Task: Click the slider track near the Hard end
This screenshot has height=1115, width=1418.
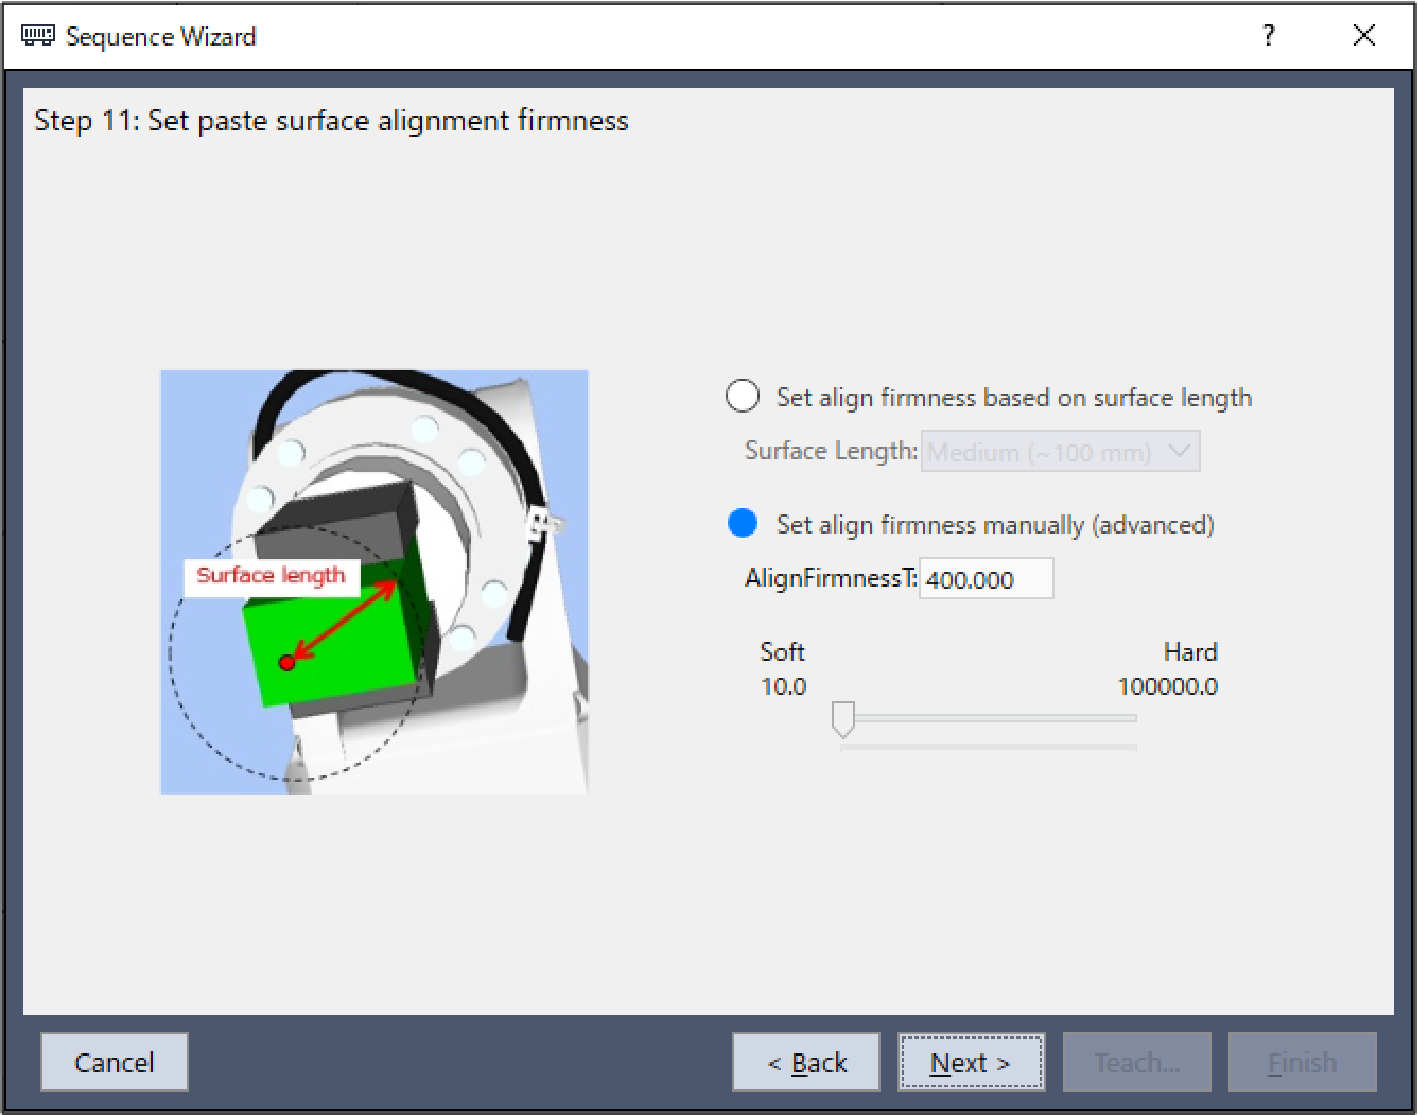Action: coord(1120,718)
